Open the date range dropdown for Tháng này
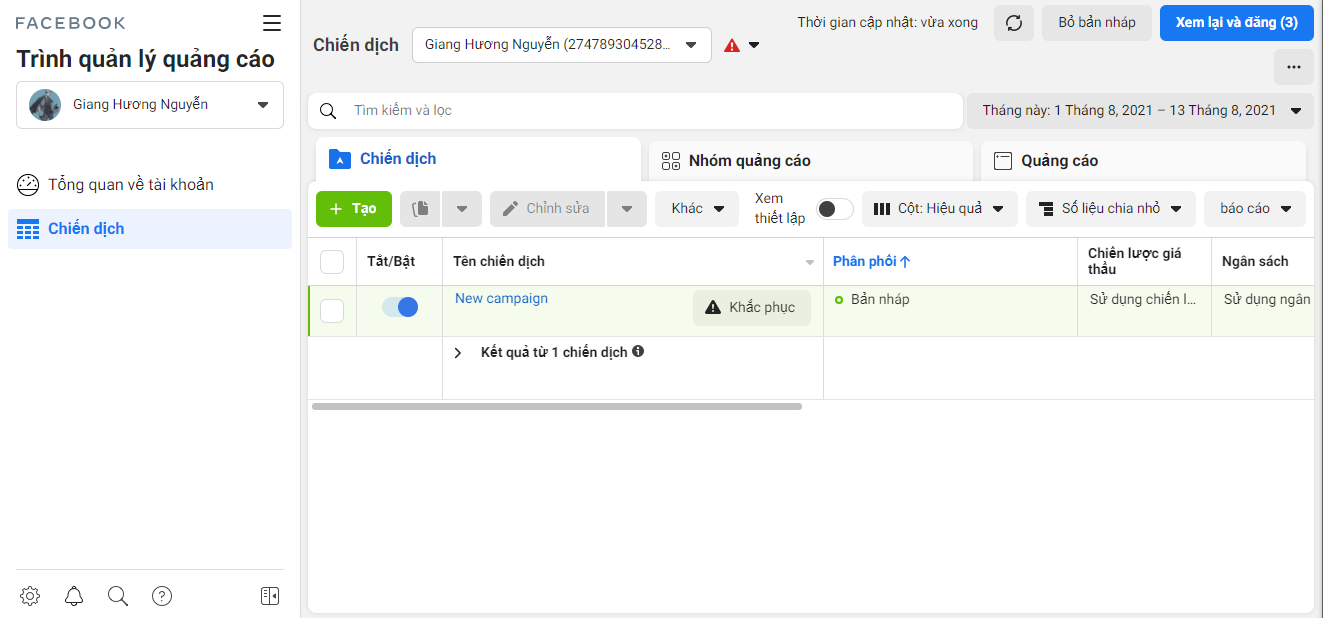 [x=1140, y=111]
